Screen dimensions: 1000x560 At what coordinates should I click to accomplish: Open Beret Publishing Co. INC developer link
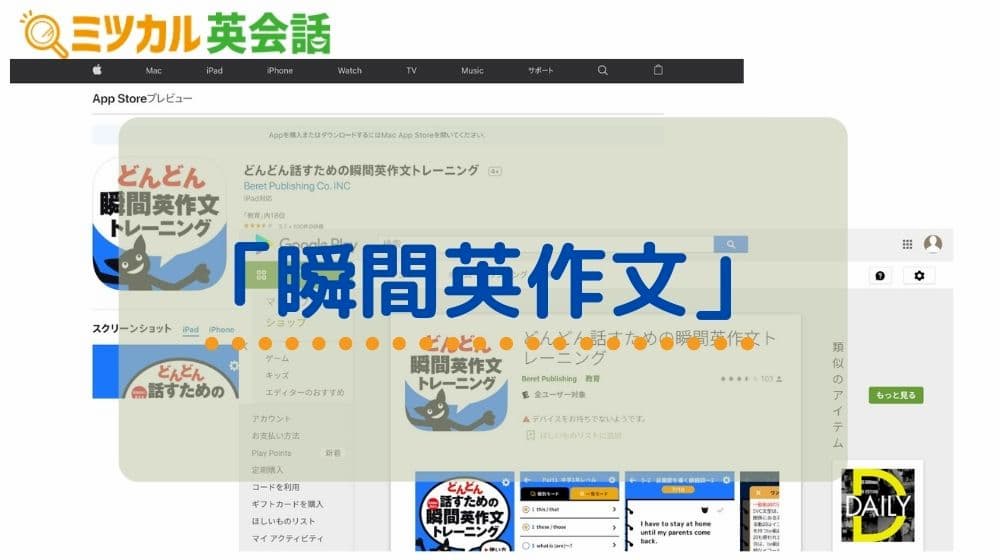(x=297, y=186)
